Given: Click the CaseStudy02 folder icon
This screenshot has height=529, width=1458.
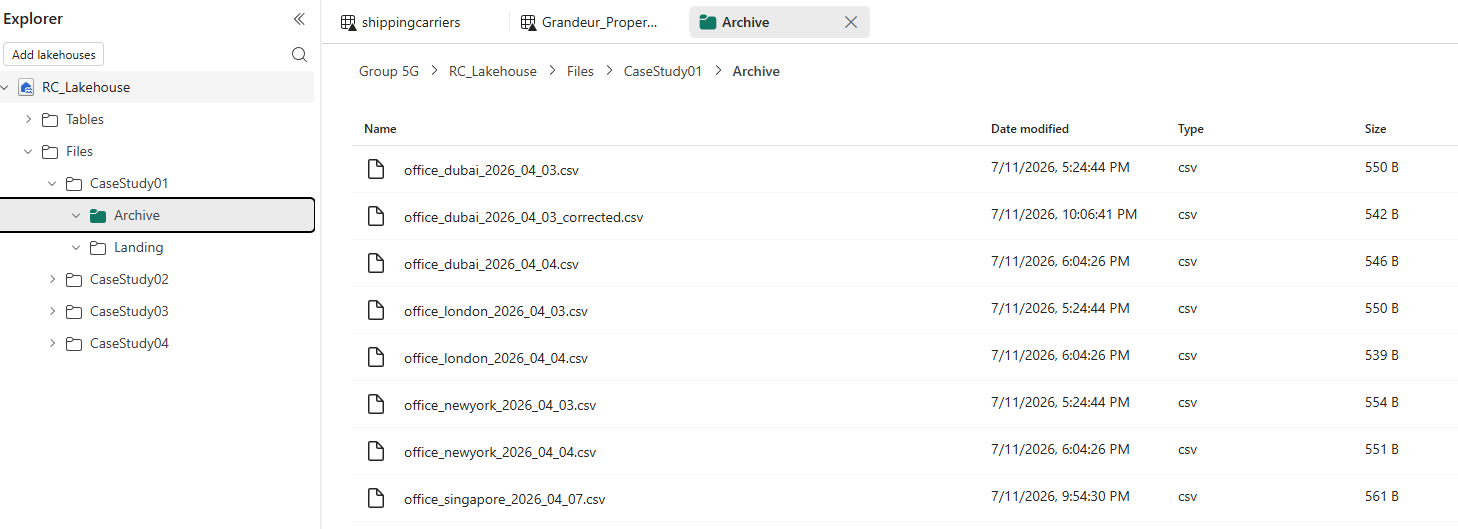Looking at the screenshot, I should pos(74,279).
